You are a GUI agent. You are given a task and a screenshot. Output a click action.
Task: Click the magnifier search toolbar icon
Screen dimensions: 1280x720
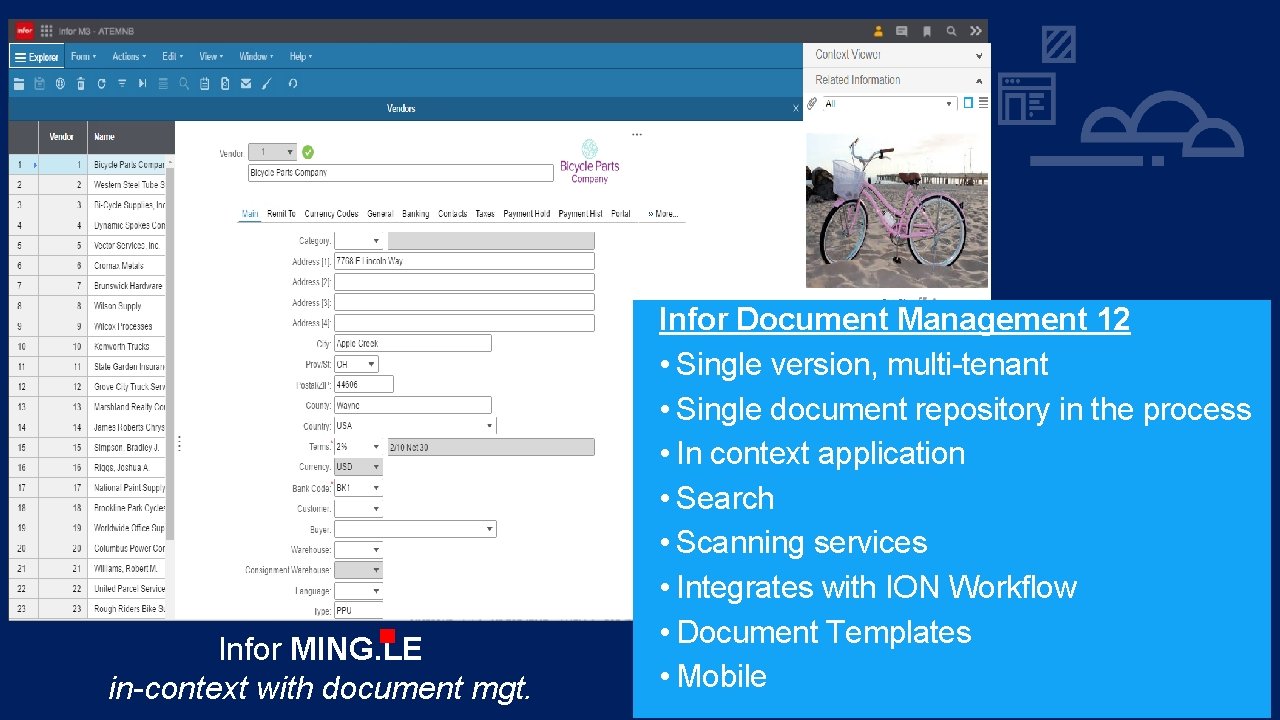185,84
